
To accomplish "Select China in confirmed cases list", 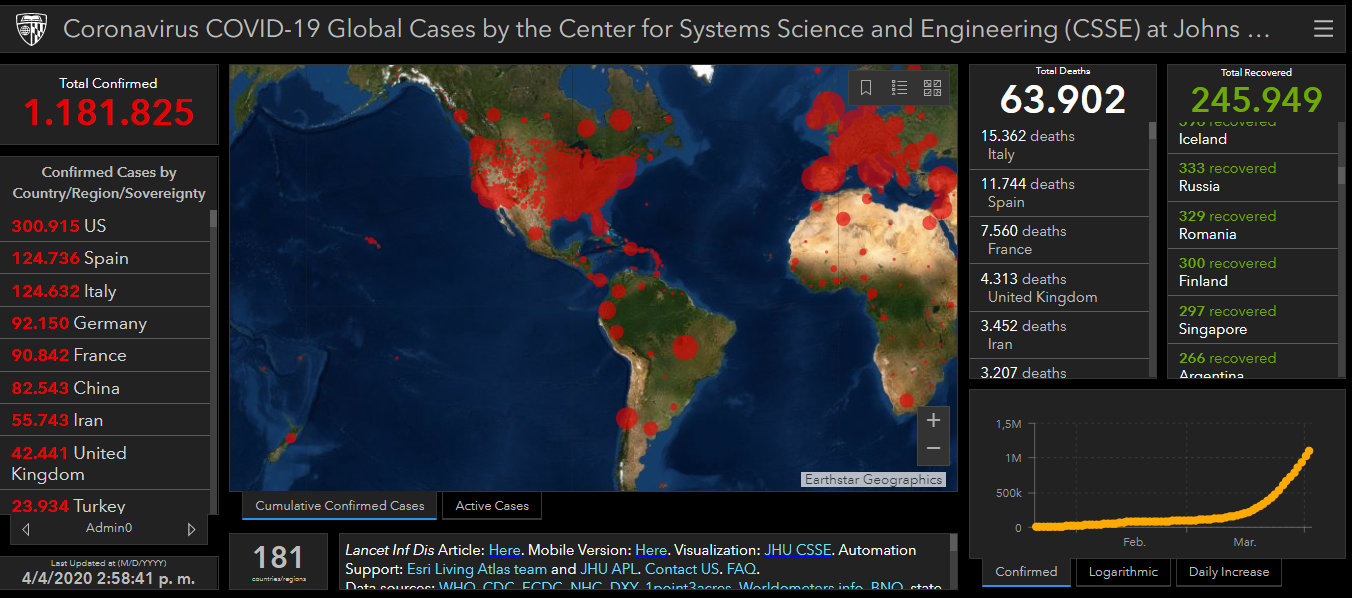I will coord(105,388).
